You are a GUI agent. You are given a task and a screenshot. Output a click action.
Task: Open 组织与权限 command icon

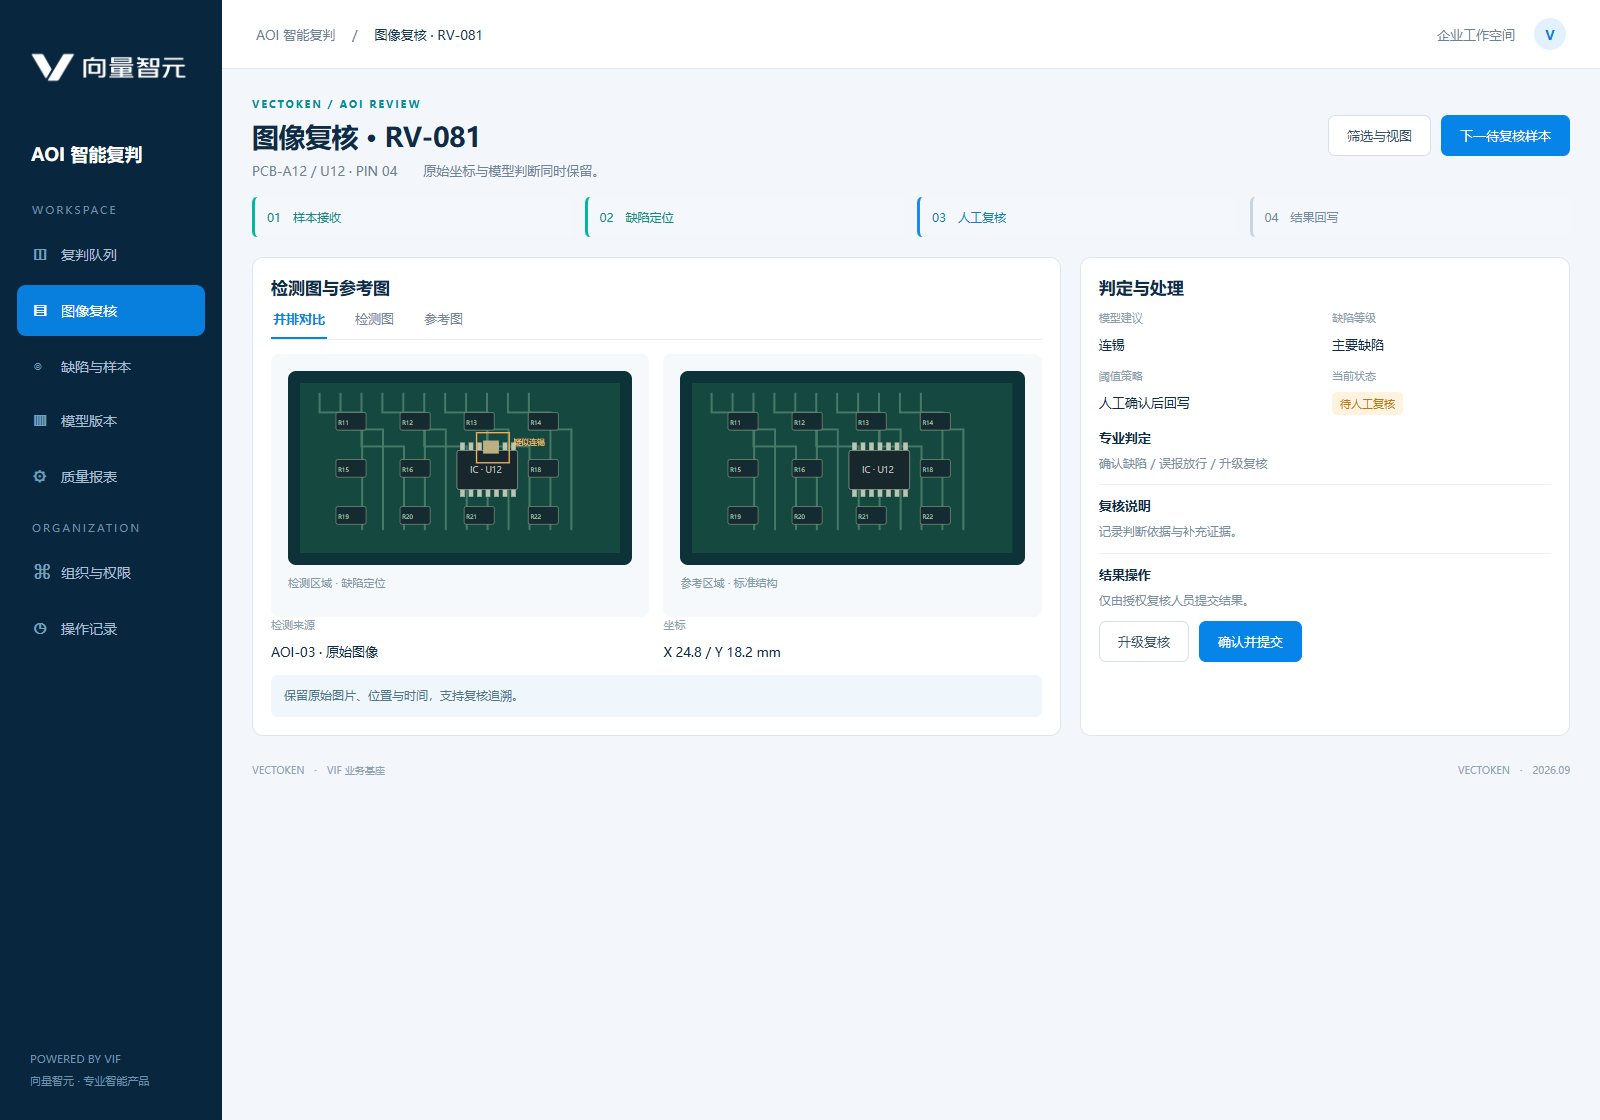[x=41, y=572]
